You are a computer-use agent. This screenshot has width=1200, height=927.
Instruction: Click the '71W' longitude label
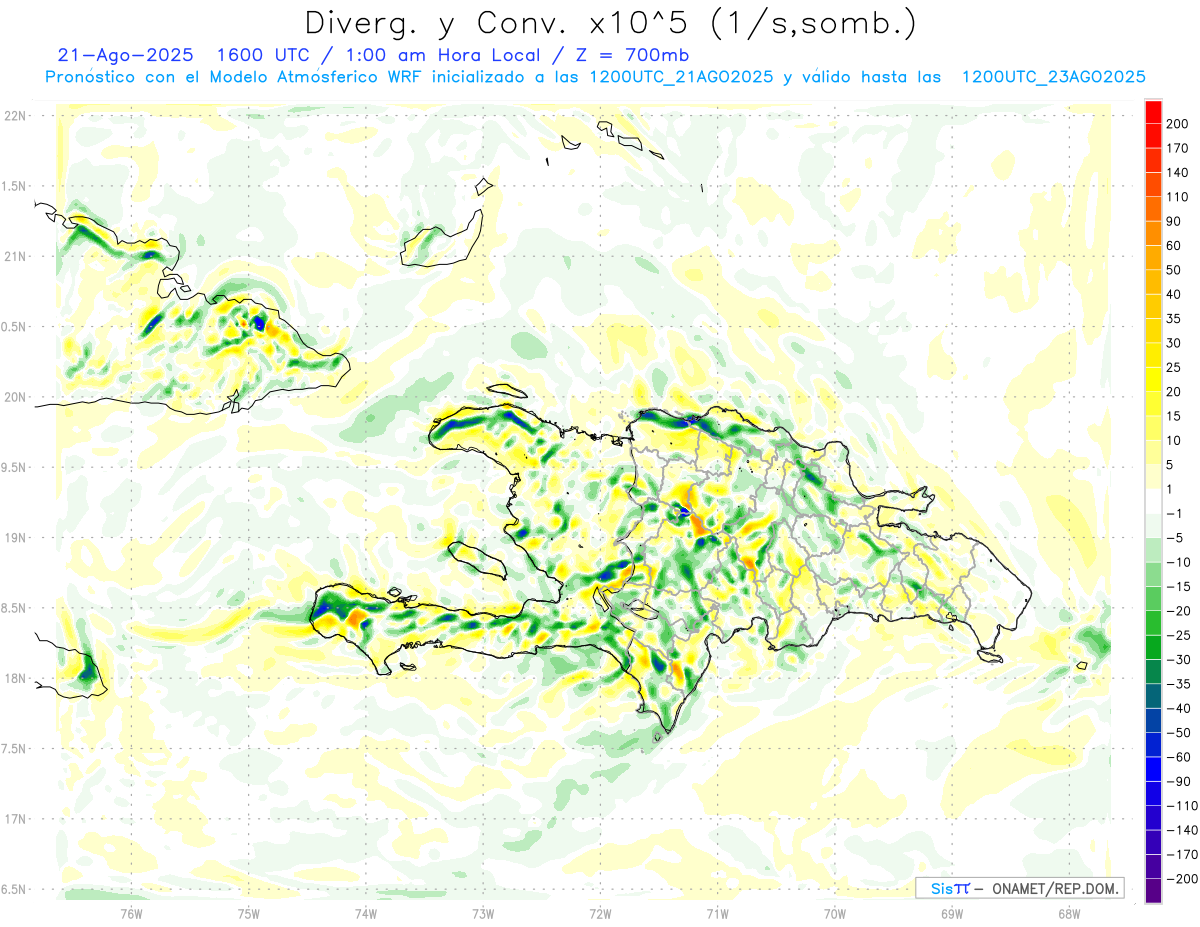(x=717, y=913)
